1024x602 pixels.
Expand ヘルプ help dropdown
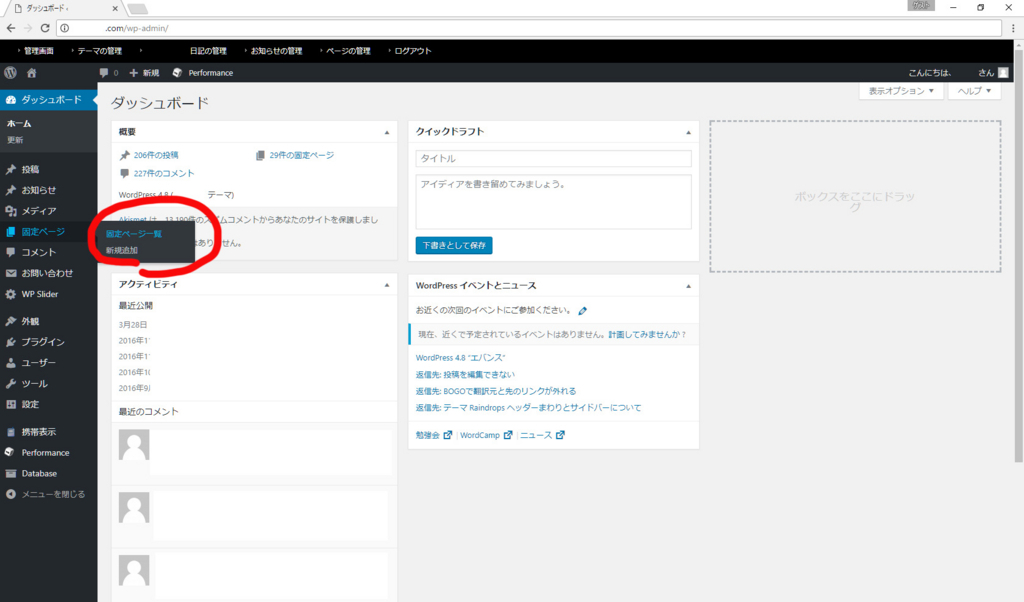pyautogui.click(x=974, y=91)
